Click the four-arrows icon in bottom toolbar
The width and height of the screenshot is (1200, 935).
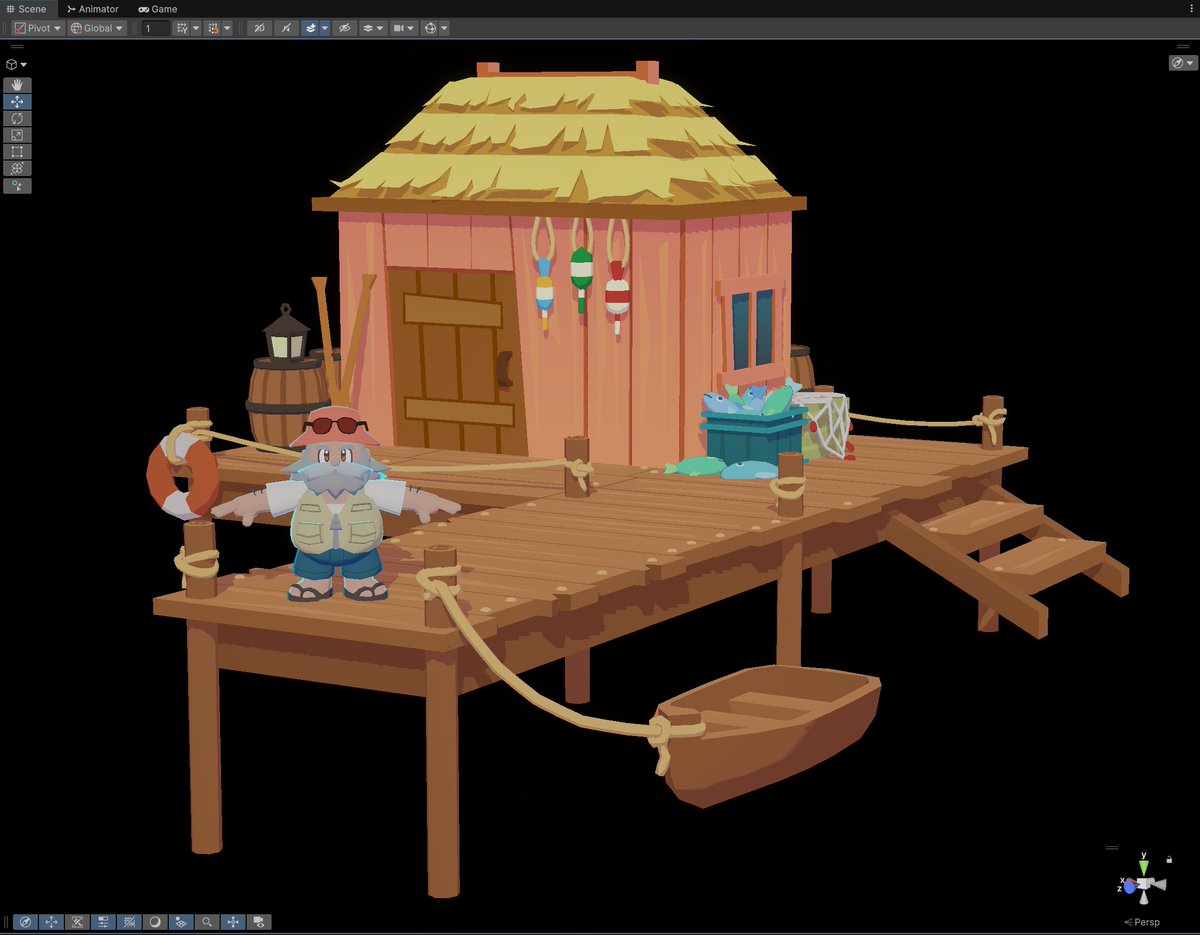coord(52,922)
